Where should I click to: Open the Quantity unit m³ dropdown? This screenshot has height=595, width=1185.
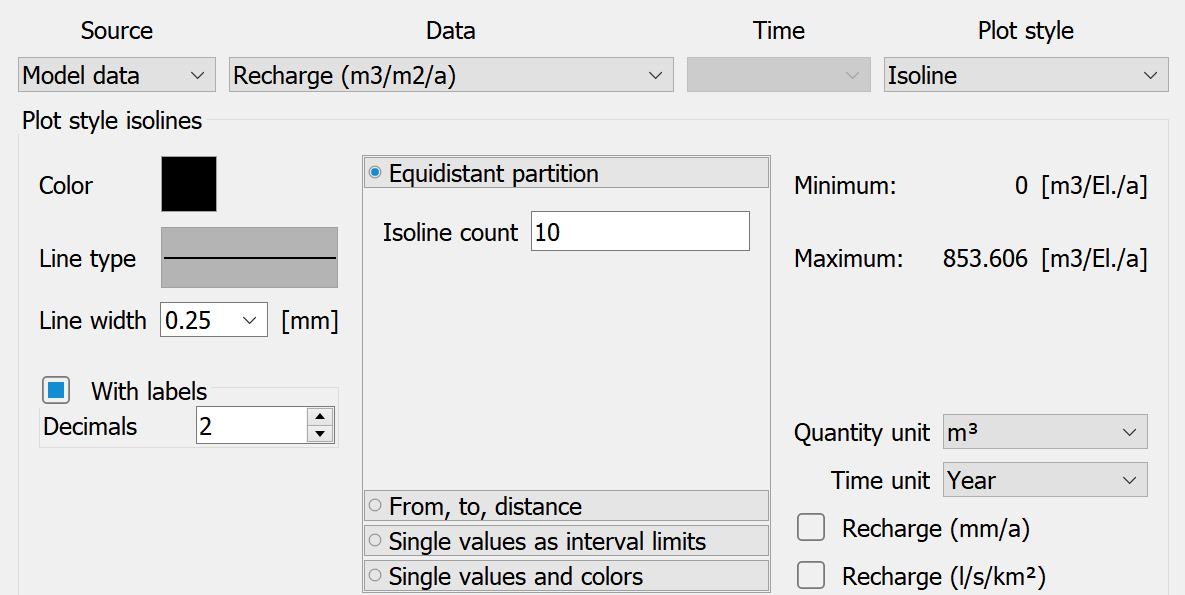pos(1045,432)
